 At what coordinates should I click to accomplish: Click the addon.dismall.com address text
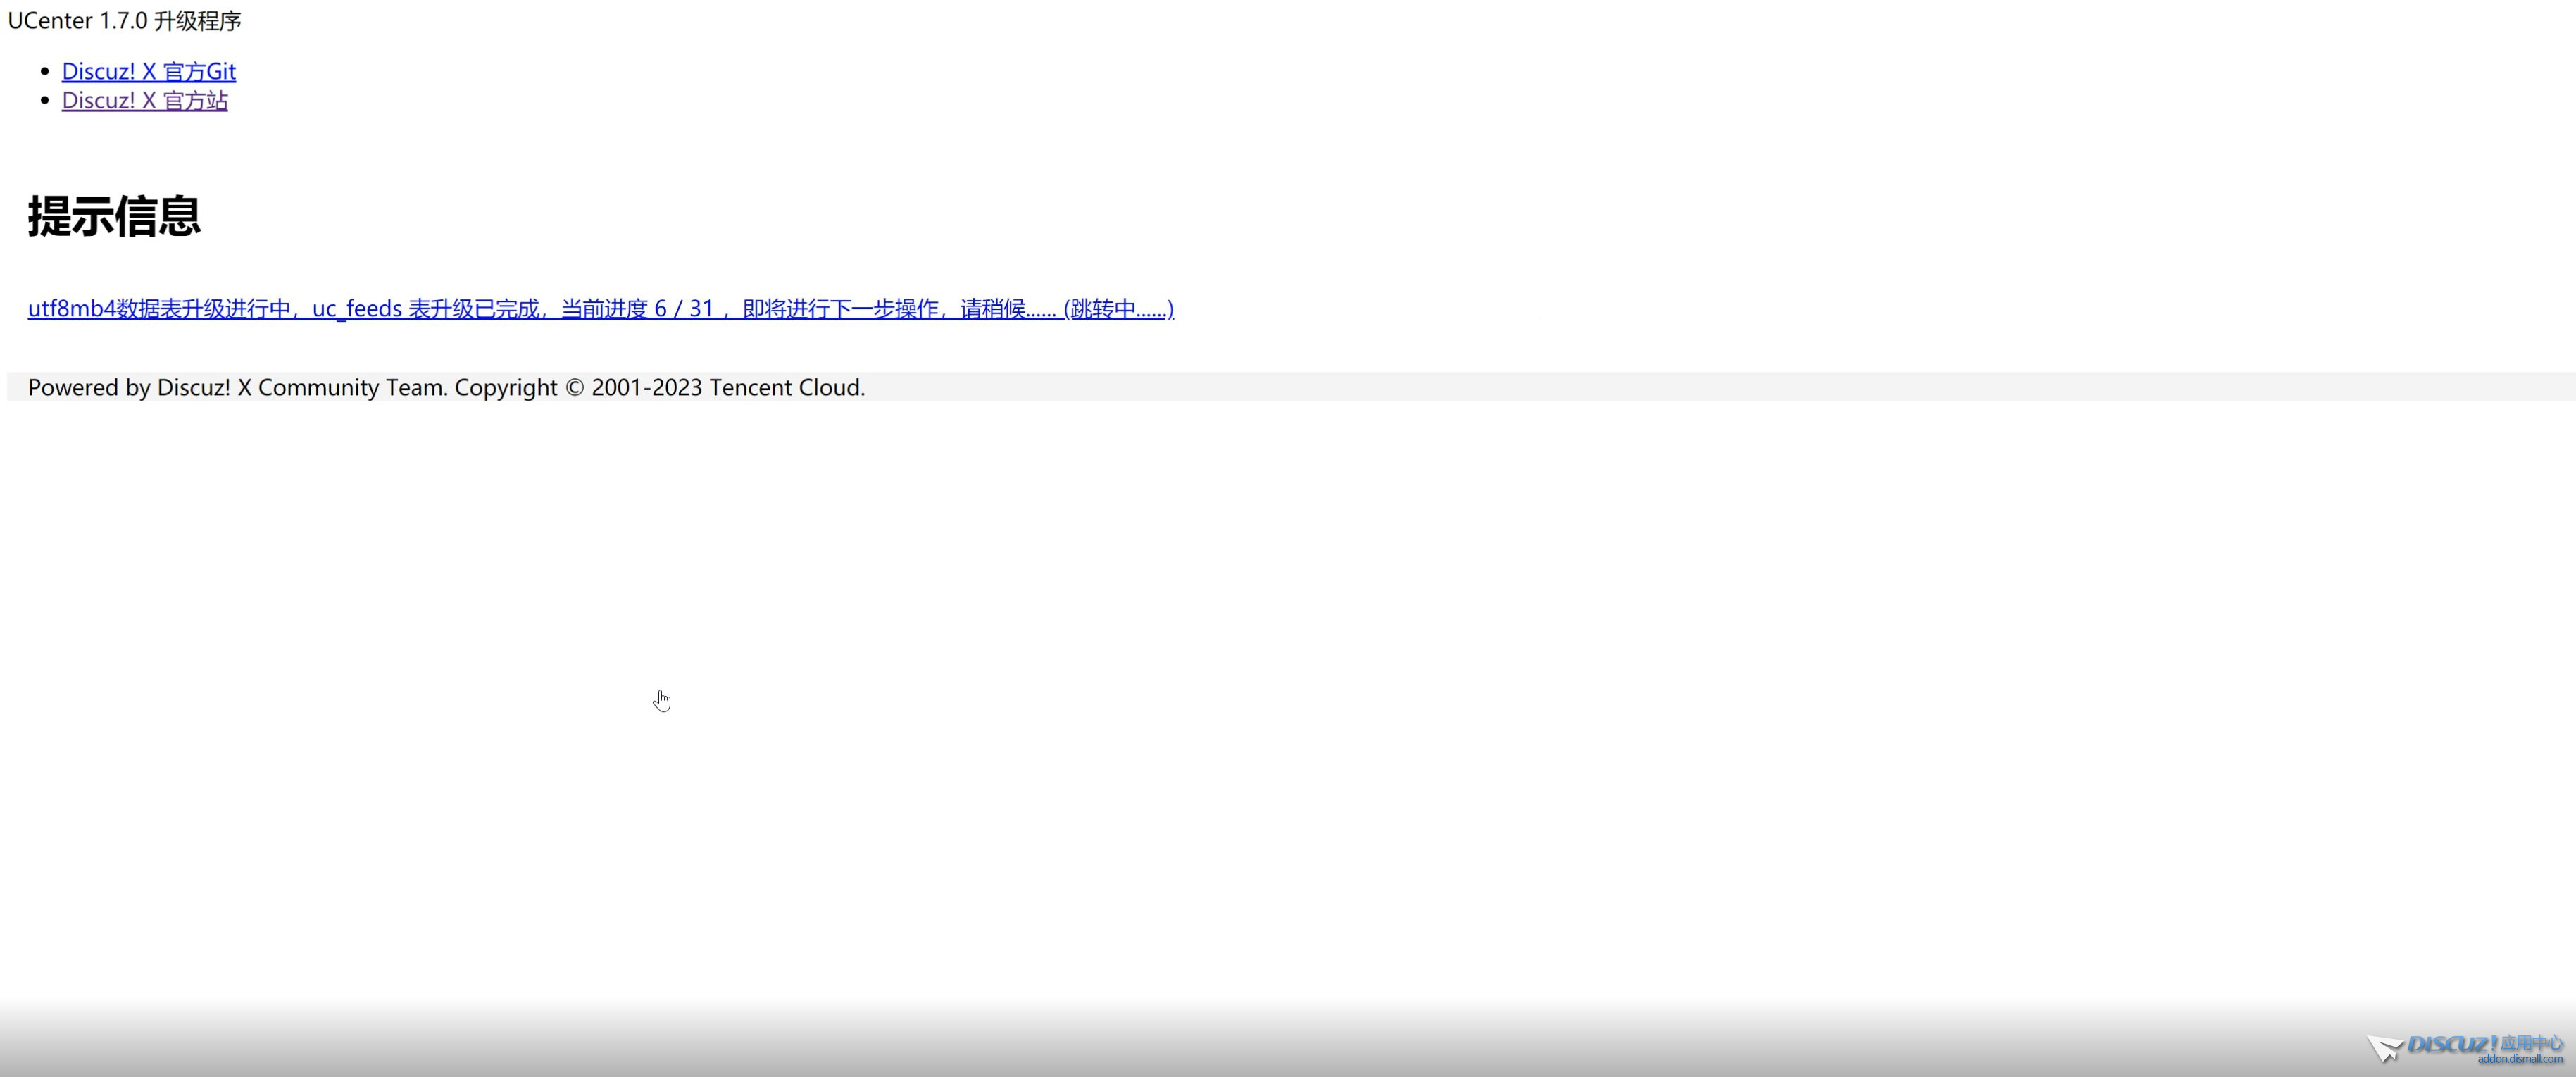point(2520,1059)
